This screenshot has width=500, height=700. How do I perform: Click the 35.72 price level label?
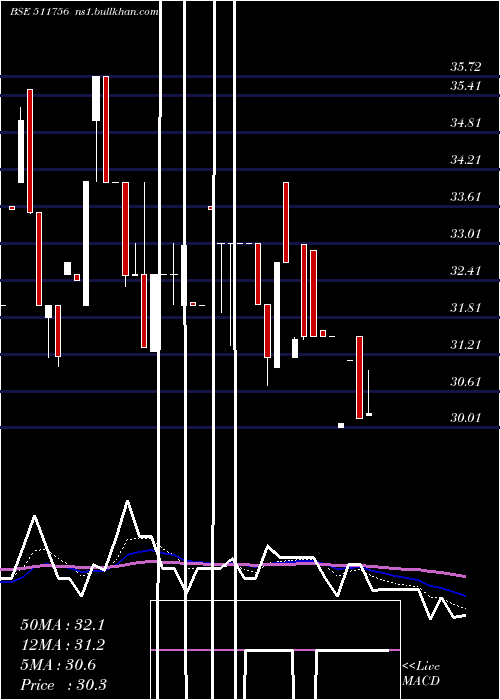point(466,67)
